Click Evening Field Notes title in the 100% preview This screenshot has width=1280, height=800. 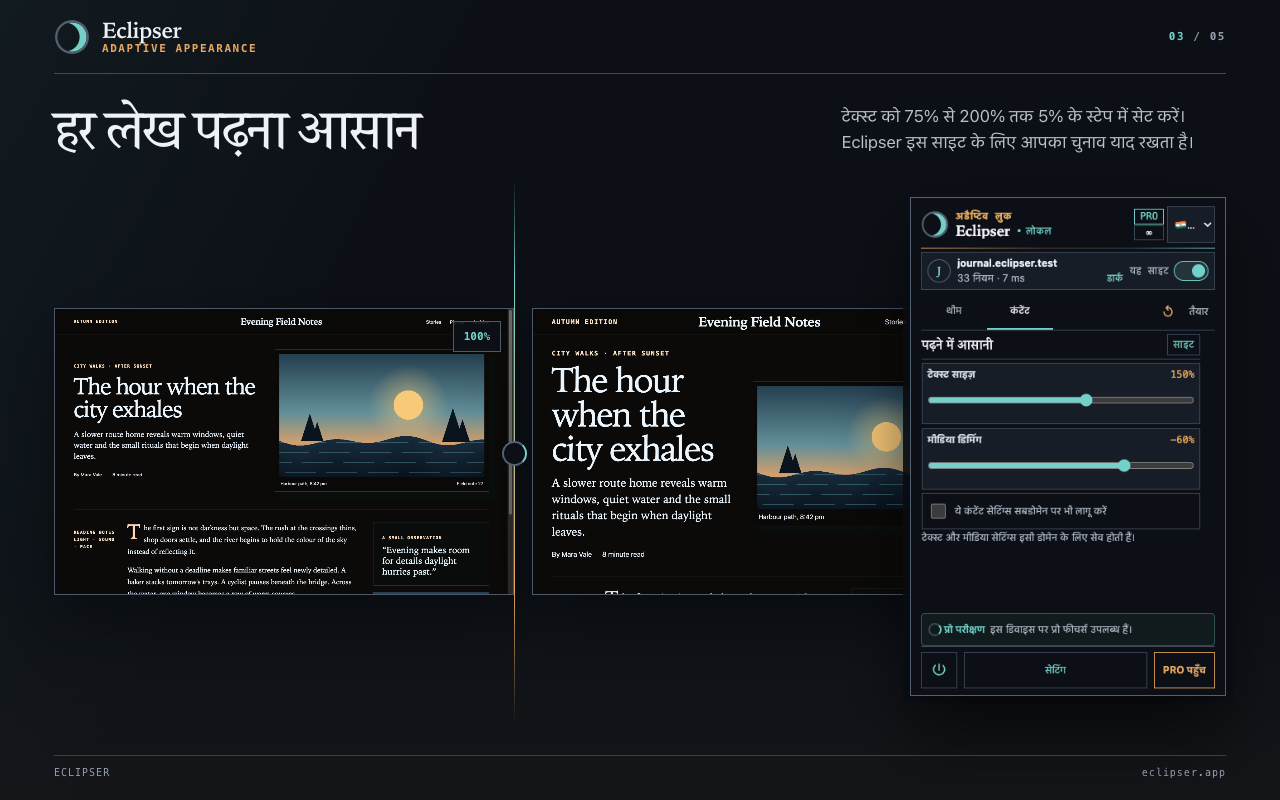pos(281,322)
